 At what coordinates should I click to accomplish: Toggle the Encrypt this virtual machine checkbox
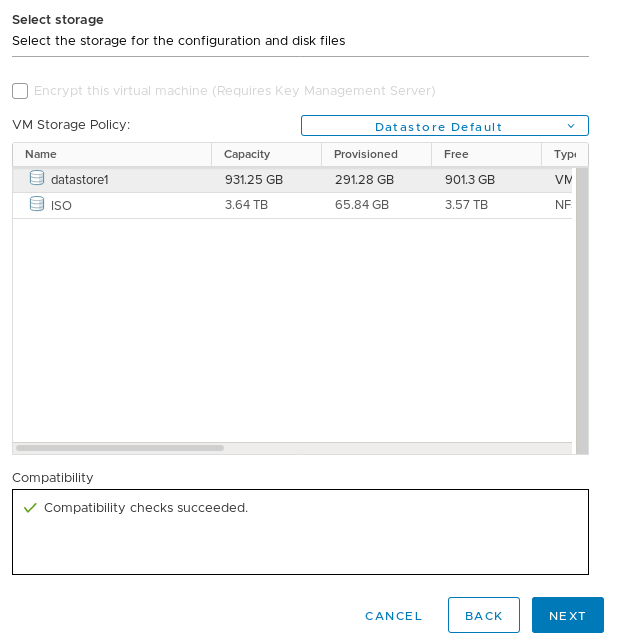click(x=20, y=91)
